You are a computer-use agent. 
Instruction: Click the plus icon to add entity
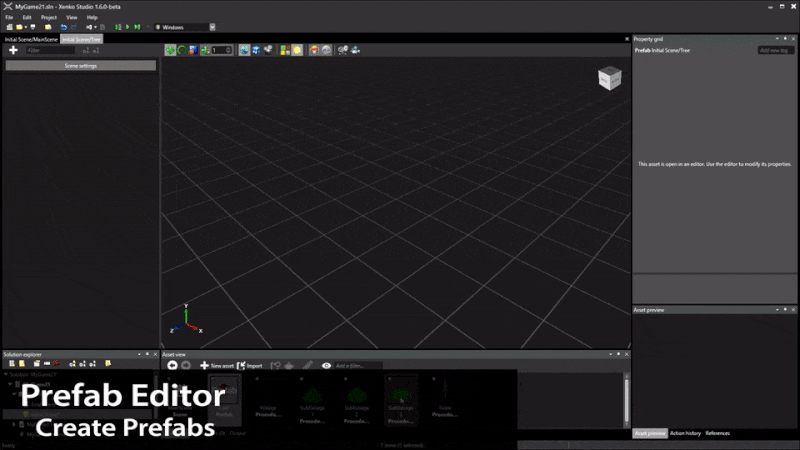pos(13,50)
